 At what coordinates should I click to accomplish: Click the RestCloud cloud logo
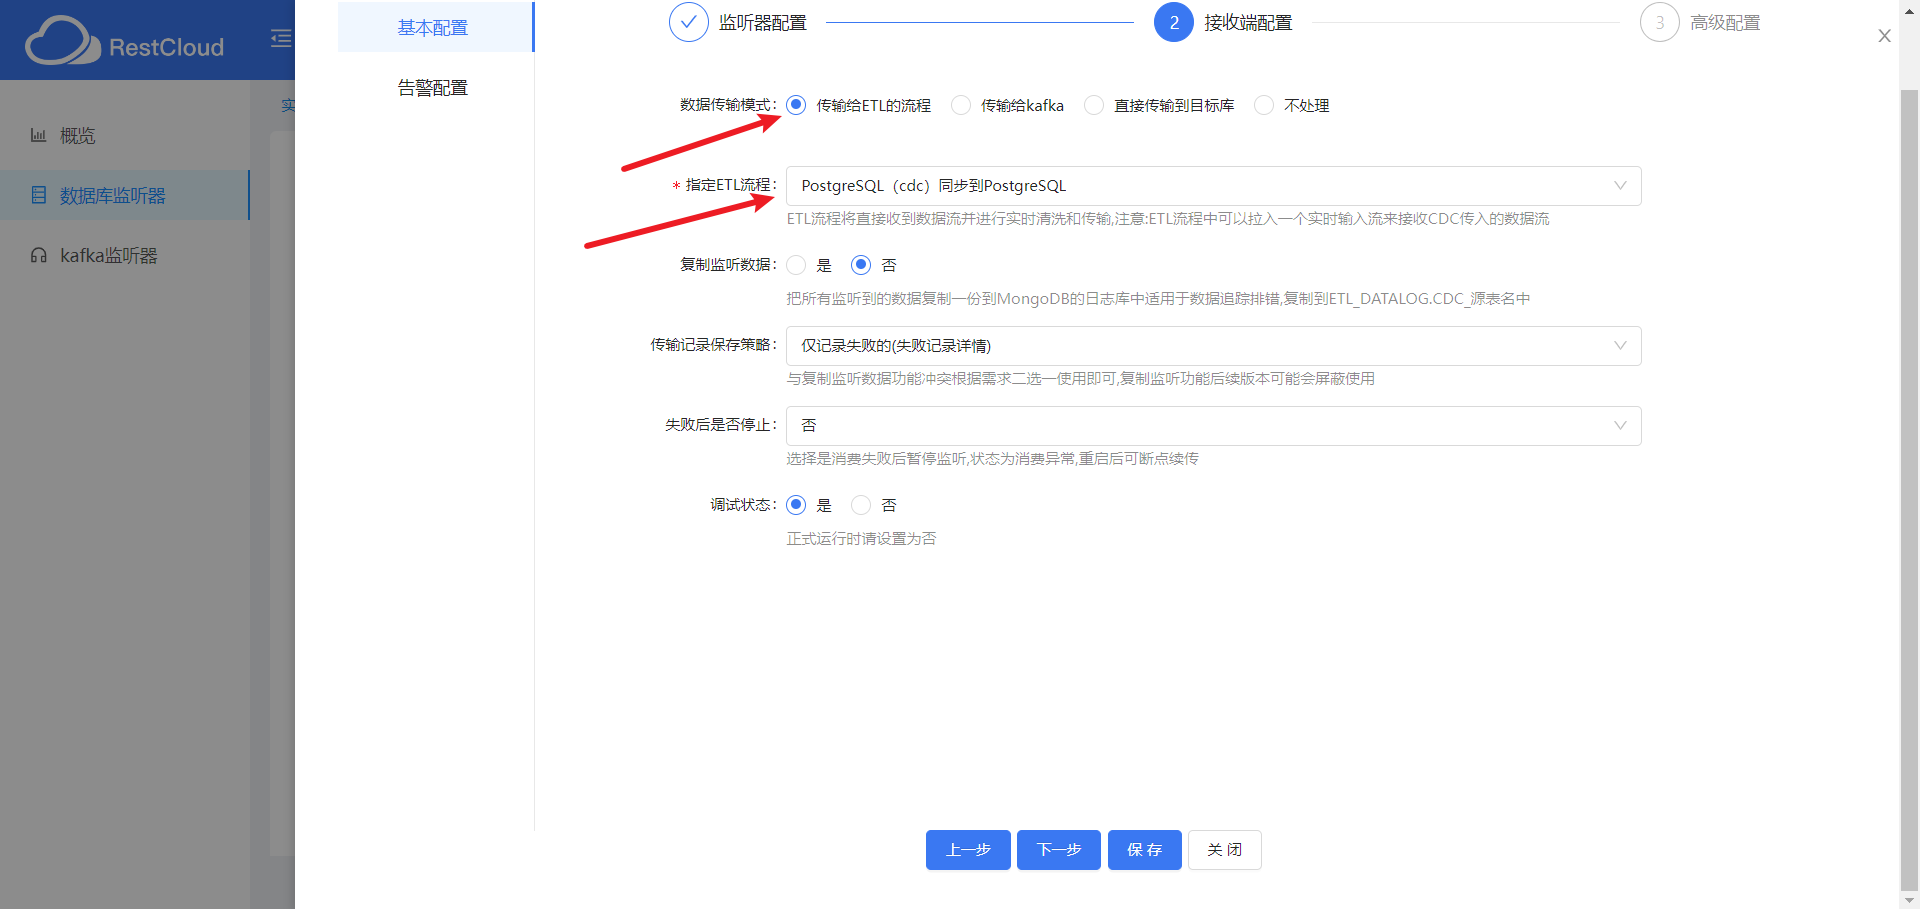coord(62,41)
